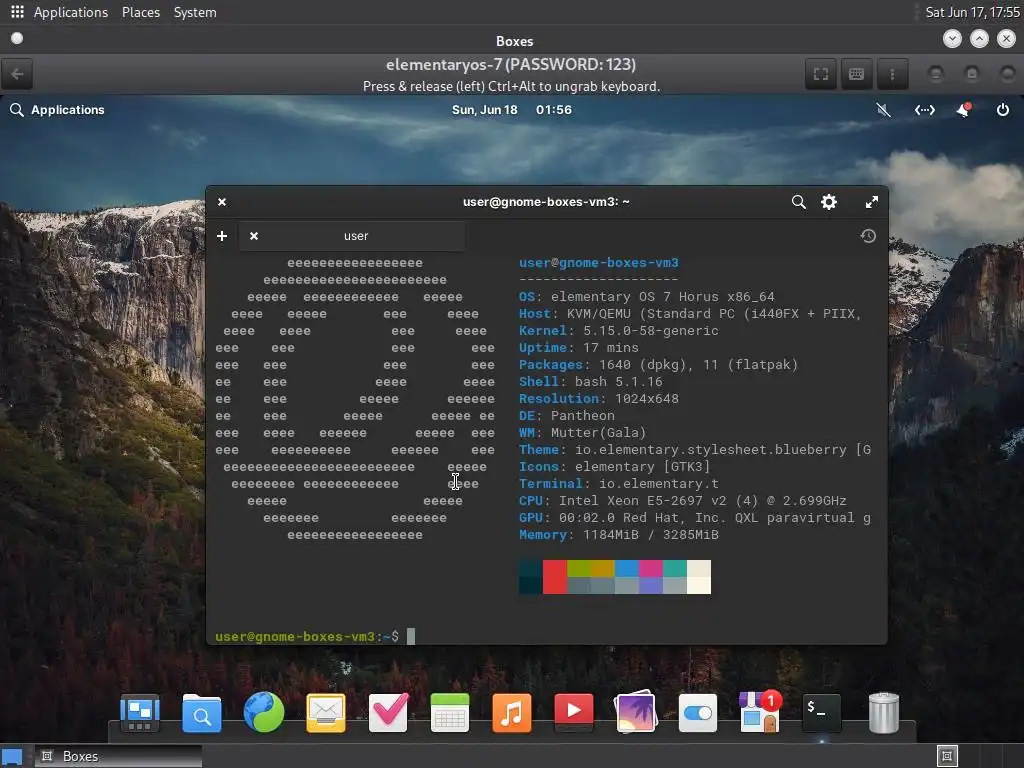Click the 'OS: elementary OS 7 Horus' line
Screen dimensions: 1024x768
click(x=647, y=296)
